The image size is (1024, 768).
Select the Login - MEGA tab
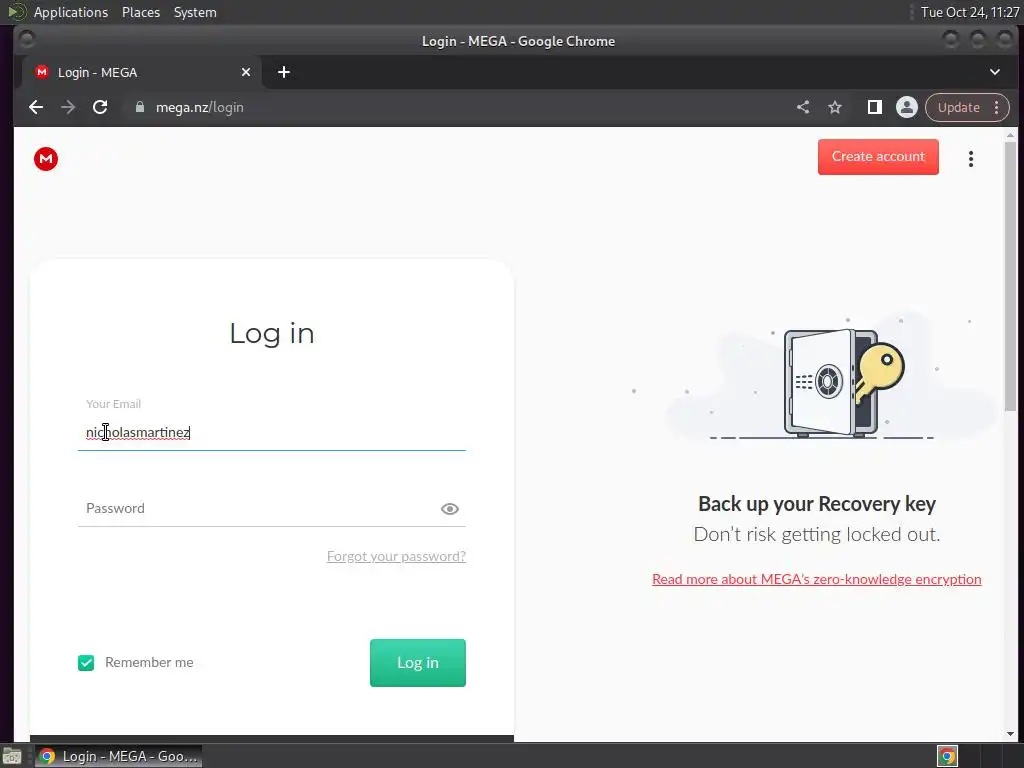142,72
